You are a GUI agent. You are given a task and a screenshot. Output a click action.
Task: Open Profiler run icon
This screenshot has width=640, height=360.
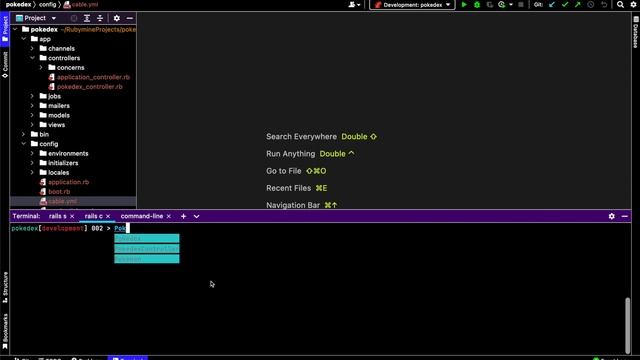502,5
